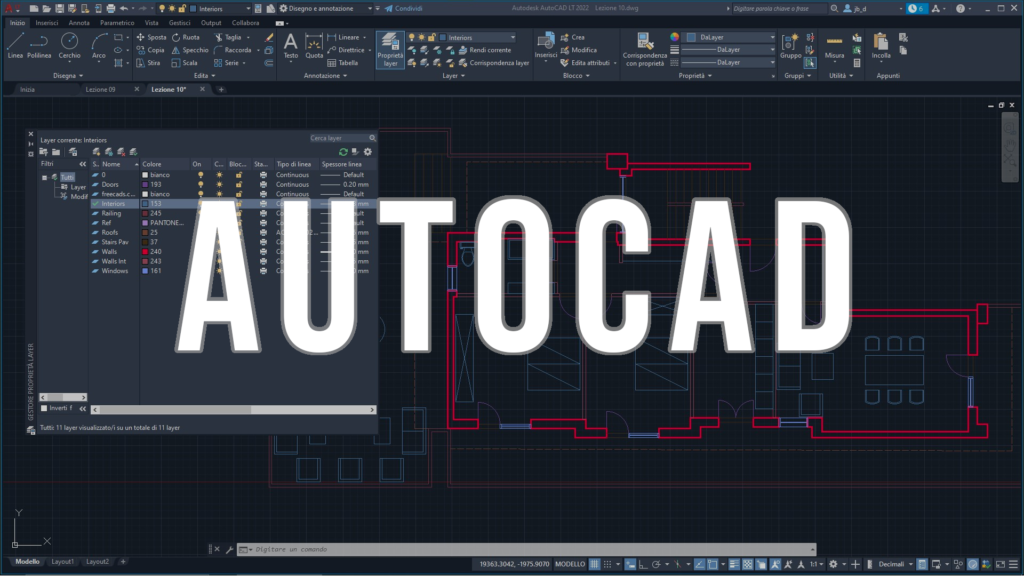Check the Inverti filtro checkbox

44,408
